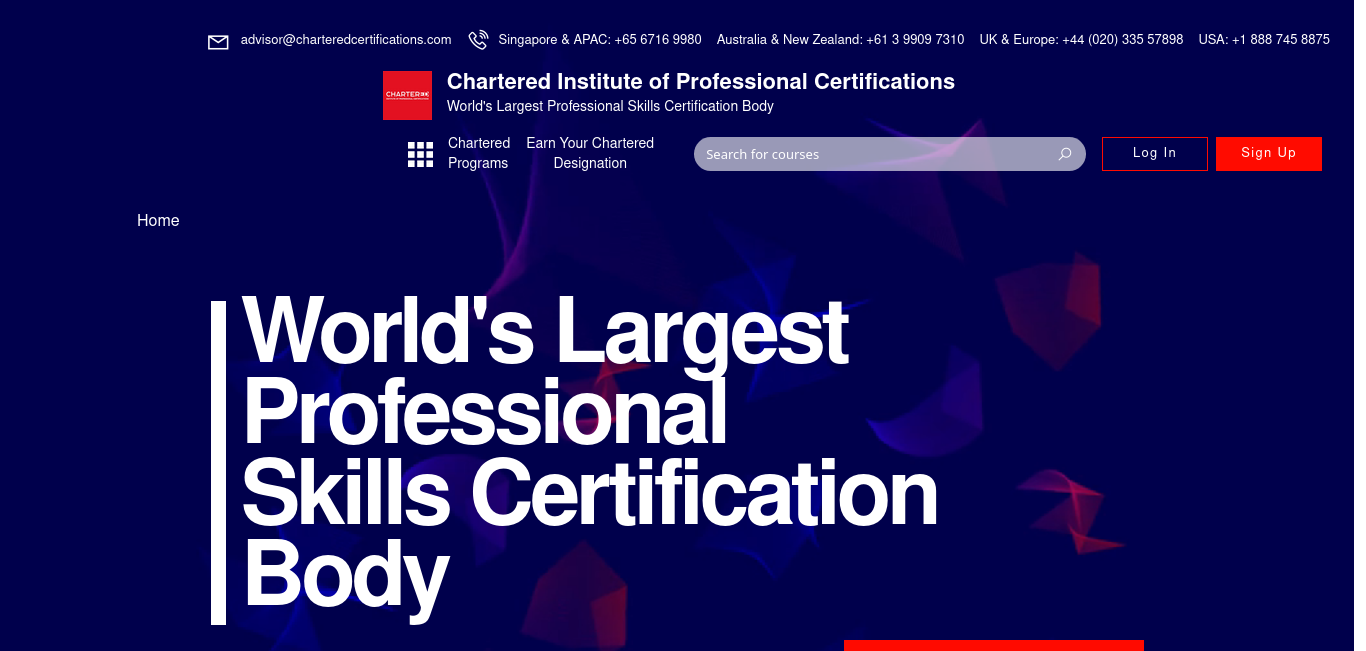Open the Chartered Programs menu
This screenshot has height=651, width=1366.
pos(479,153)
